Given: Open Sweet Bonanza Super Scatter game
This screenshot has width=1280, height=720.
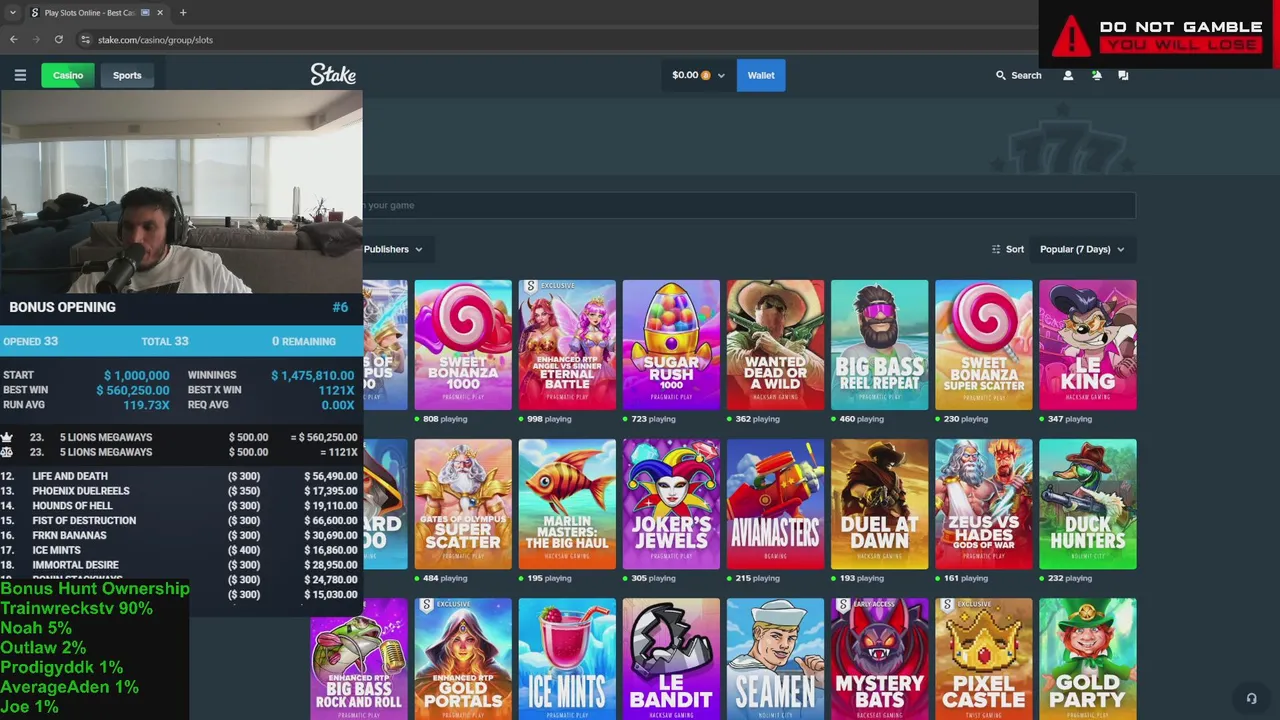Looking at the screenshot, I should (983, 345).
